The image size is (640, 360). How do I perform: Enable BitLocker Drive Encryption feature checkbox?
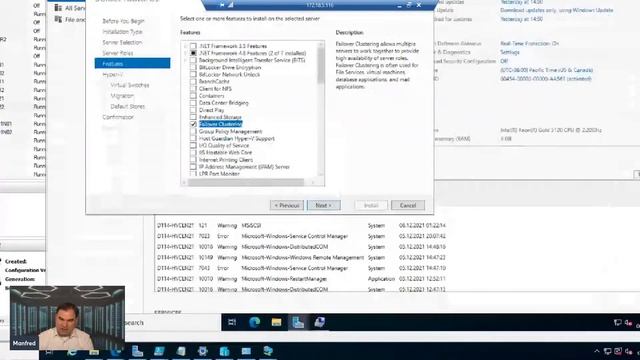pyautogui.click(x=193, y=67)
